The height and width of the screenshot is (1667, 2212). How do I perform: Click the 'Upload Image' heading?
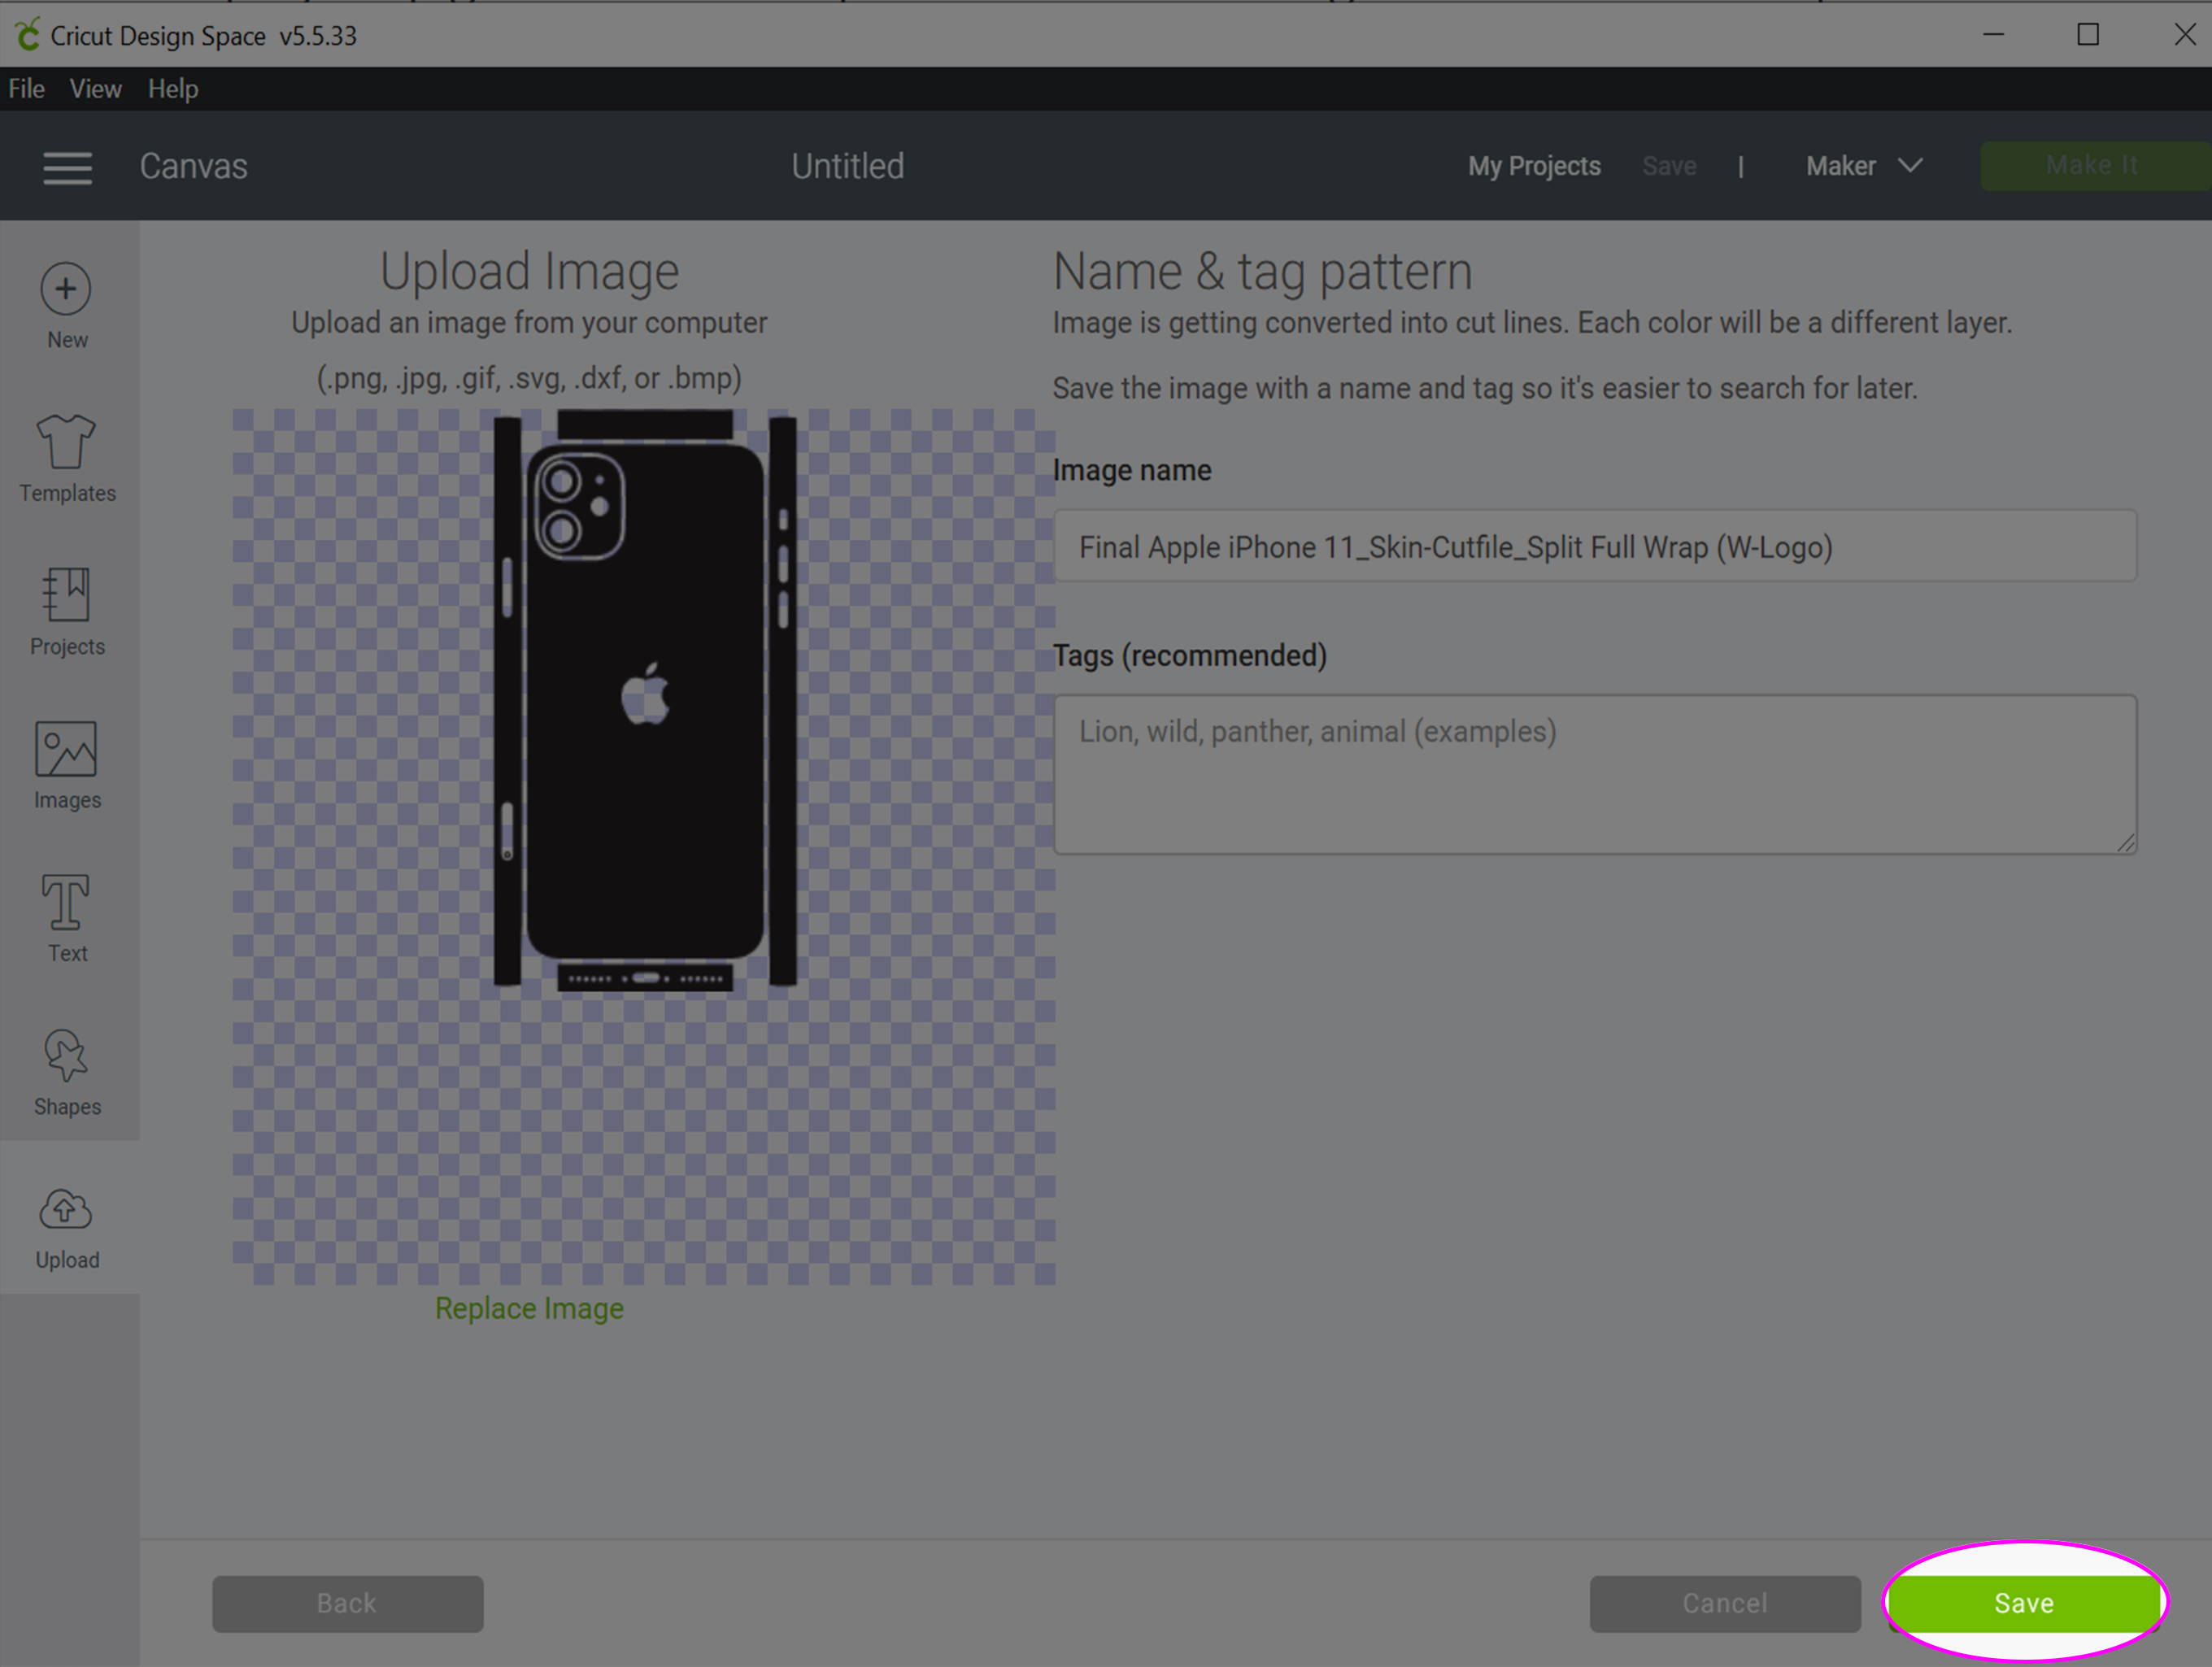(x=529, y=271)
